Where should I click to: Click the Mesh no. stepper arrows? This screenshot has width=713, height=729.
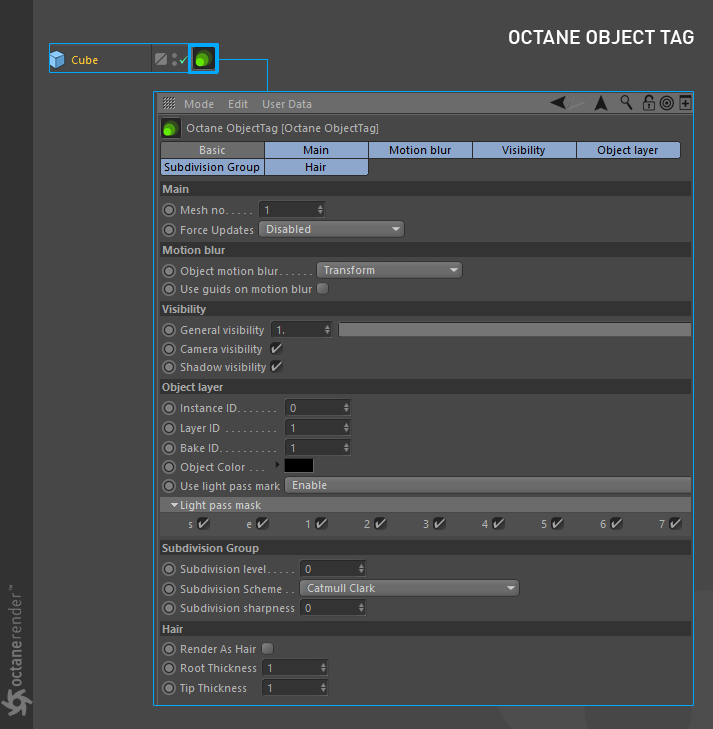[320, 210]
